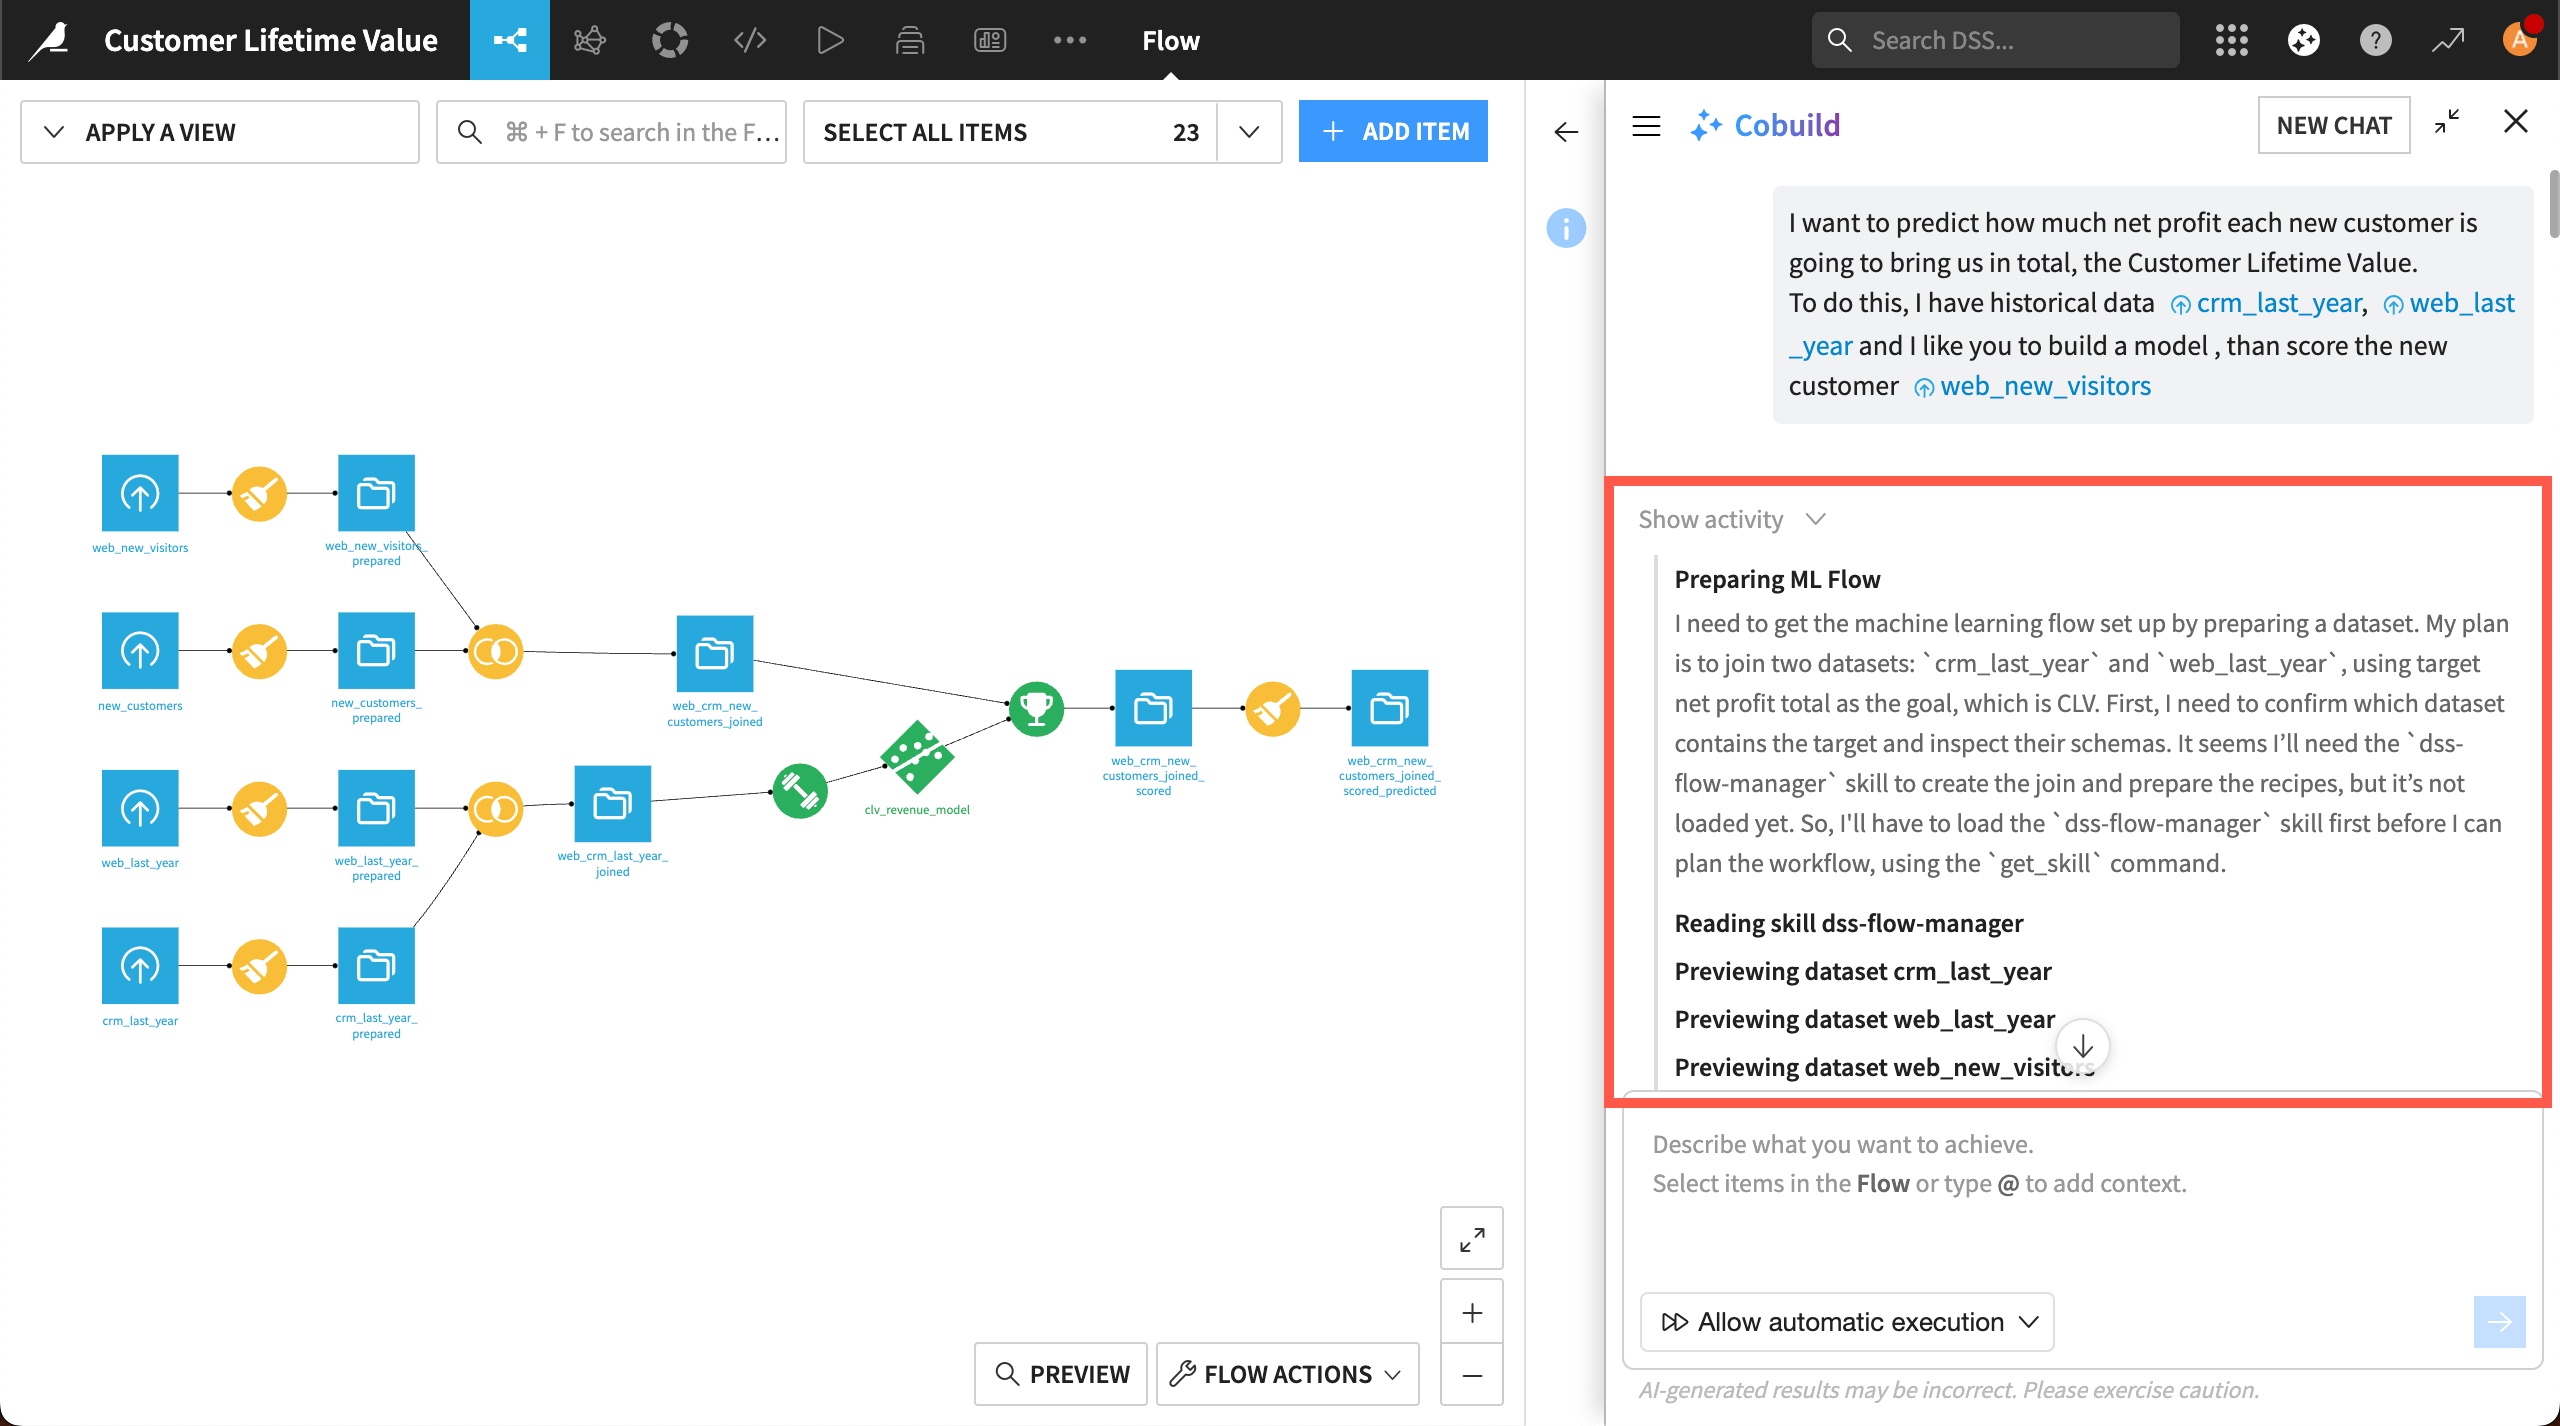Select the web_new_visitors_prepared dataset
The image size is (2560, 1426).
pos(376,493)
